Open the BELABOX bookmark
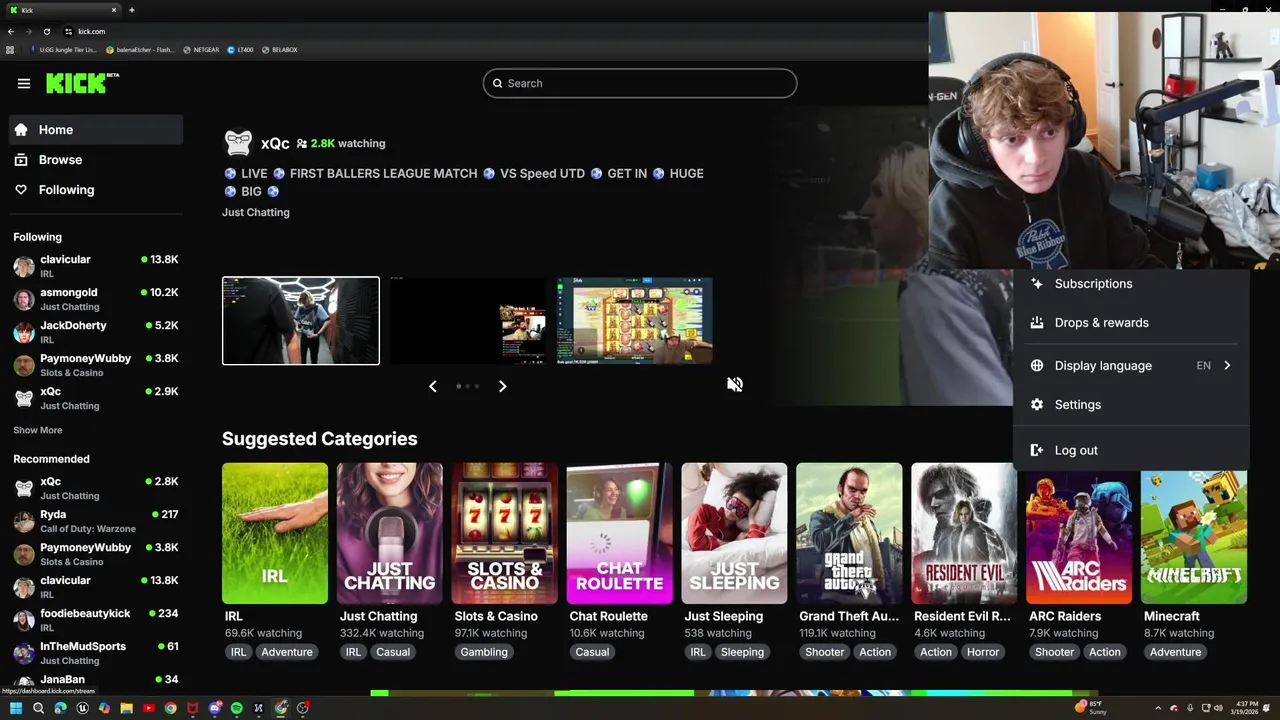This screenshot has height=720, width=1280. (279, 49)
